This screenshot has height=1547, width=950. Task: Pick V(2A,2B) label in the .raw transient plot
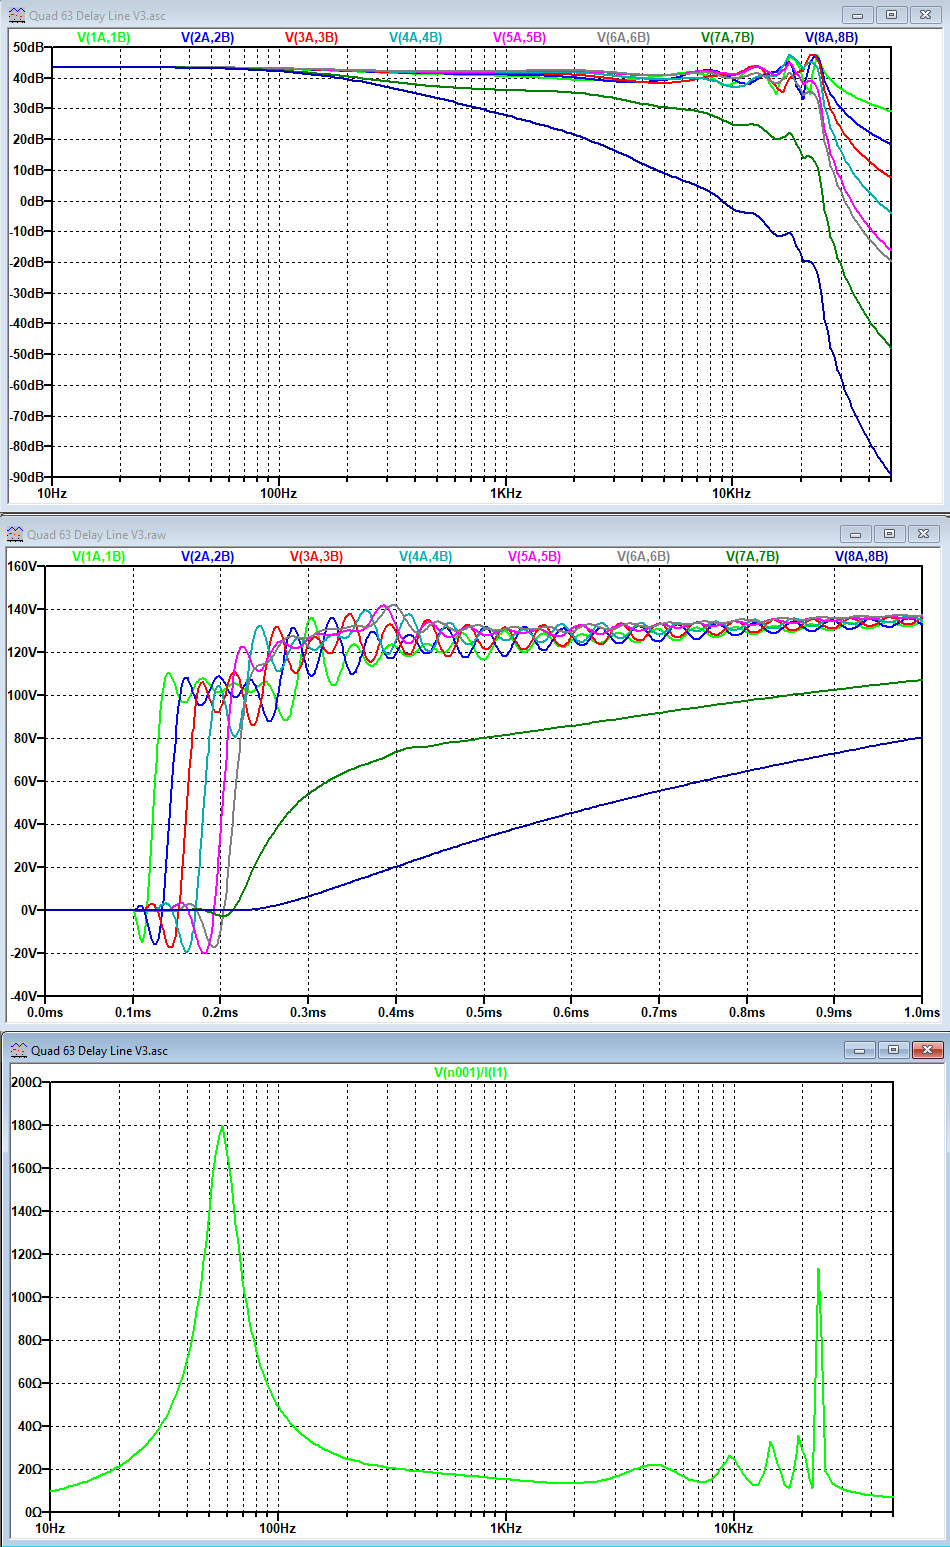pos(208,556)
